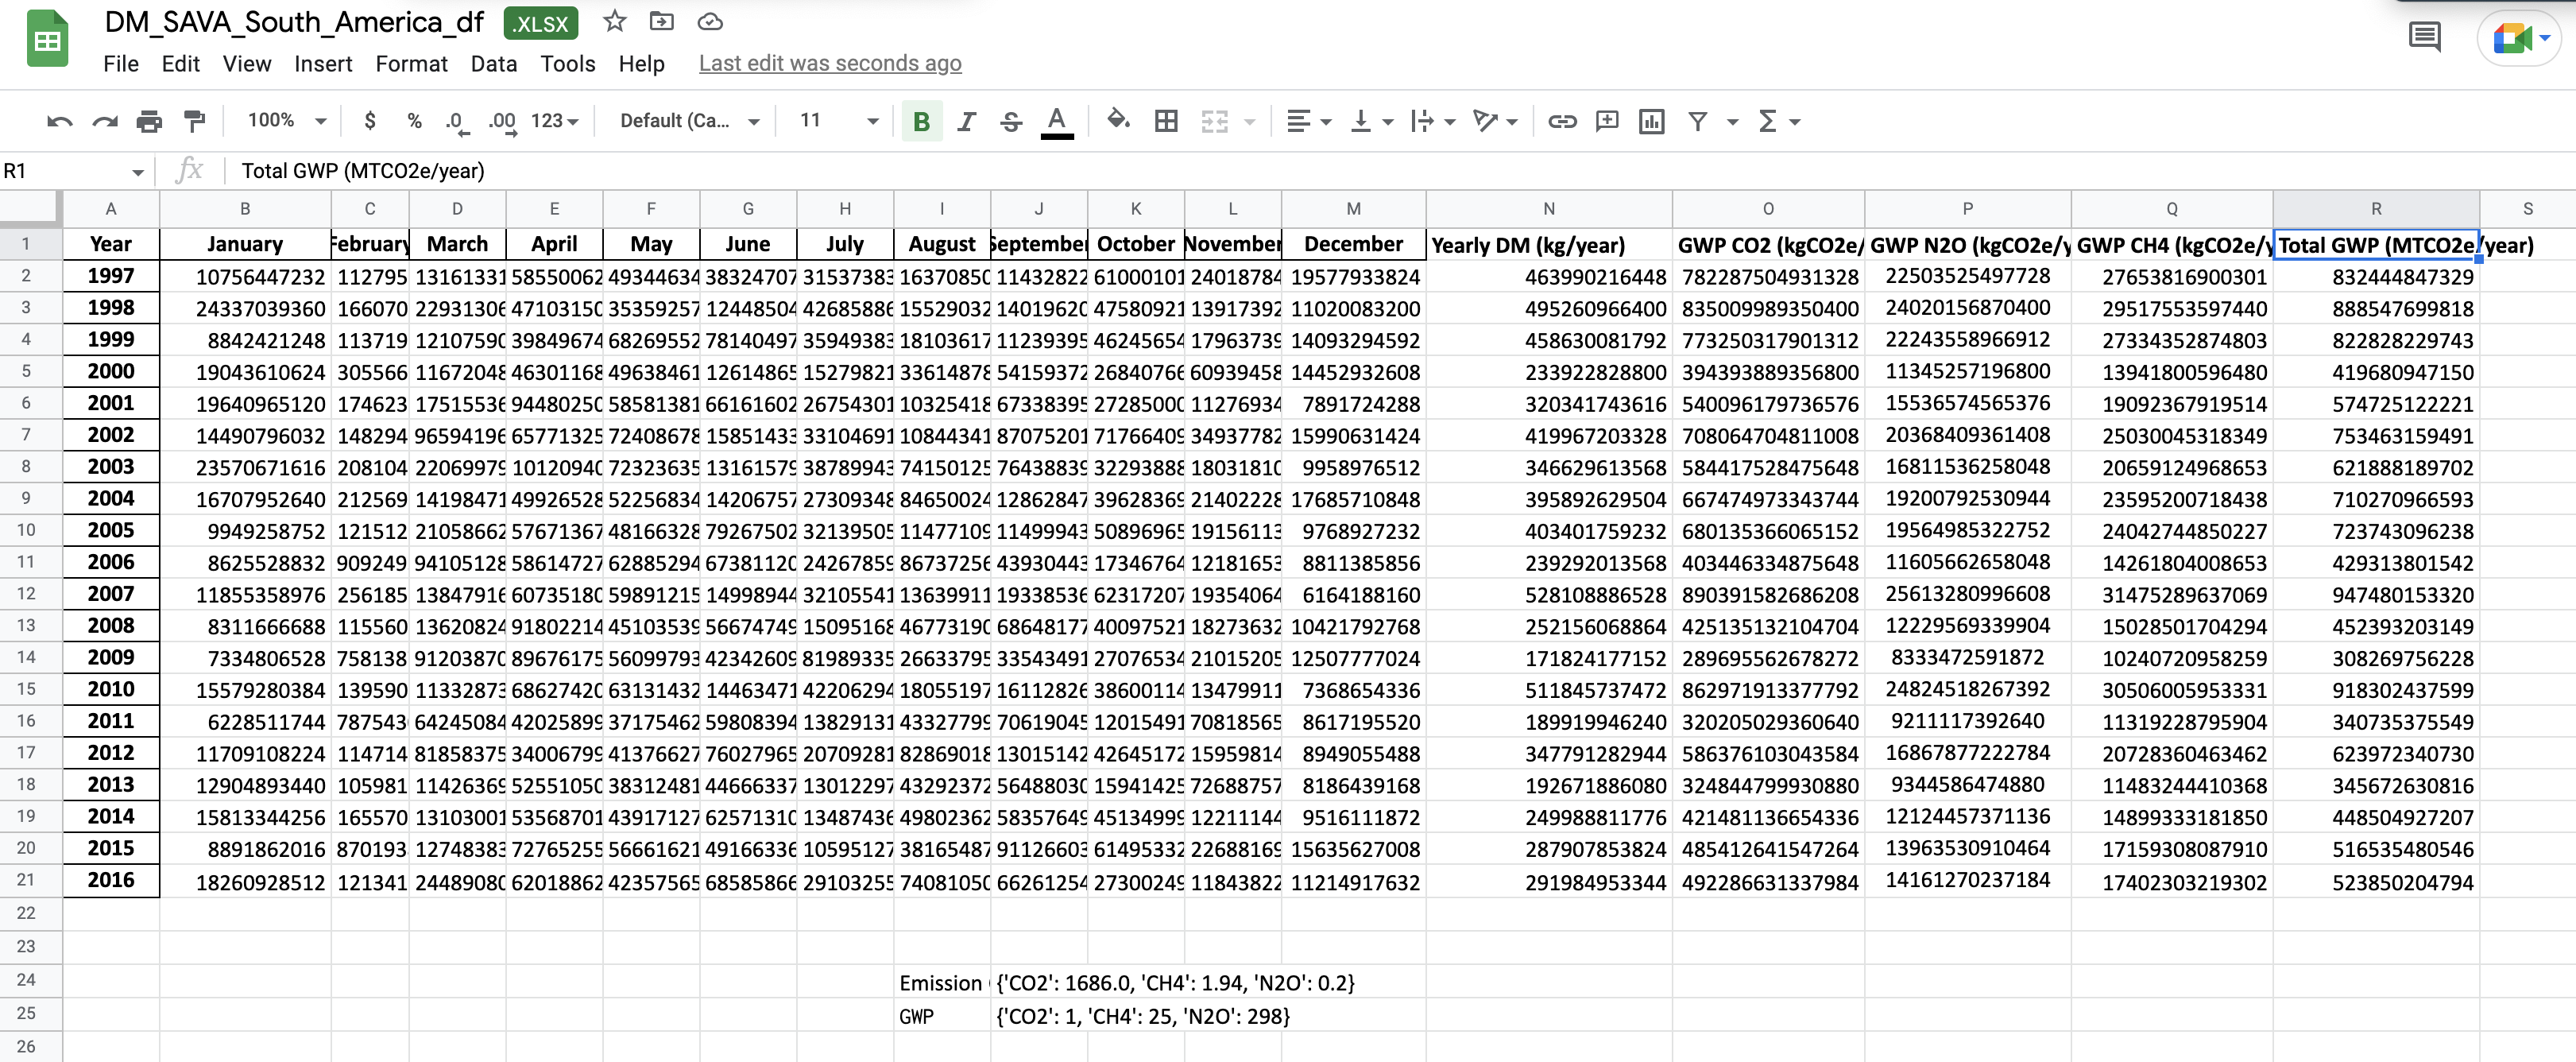Open the View menu
The height and width of the screenshot is (1062, 2576).
(247, 64)
